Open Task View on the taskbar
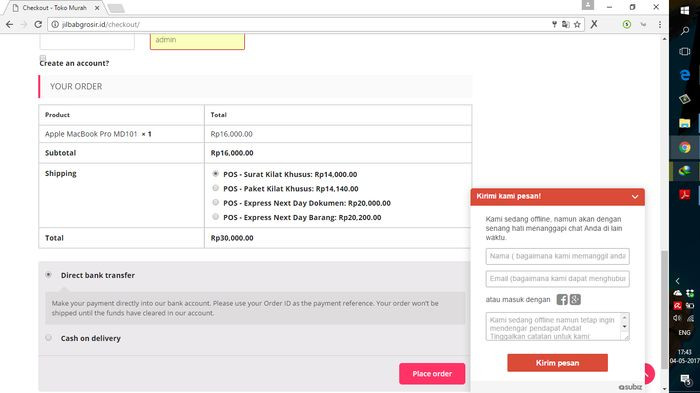 tap(684, 52)
